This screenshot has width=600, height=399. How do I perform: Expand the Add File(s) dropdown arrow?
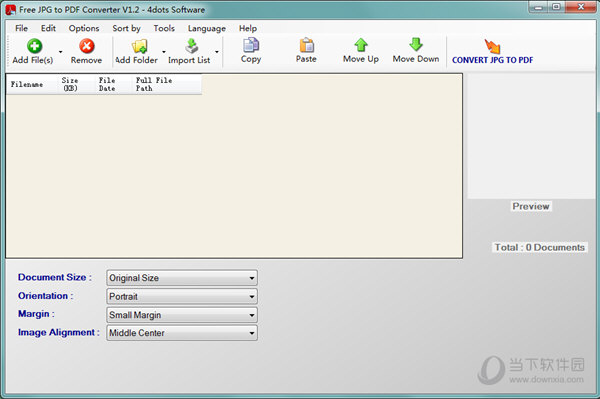(x=60, y=52)
